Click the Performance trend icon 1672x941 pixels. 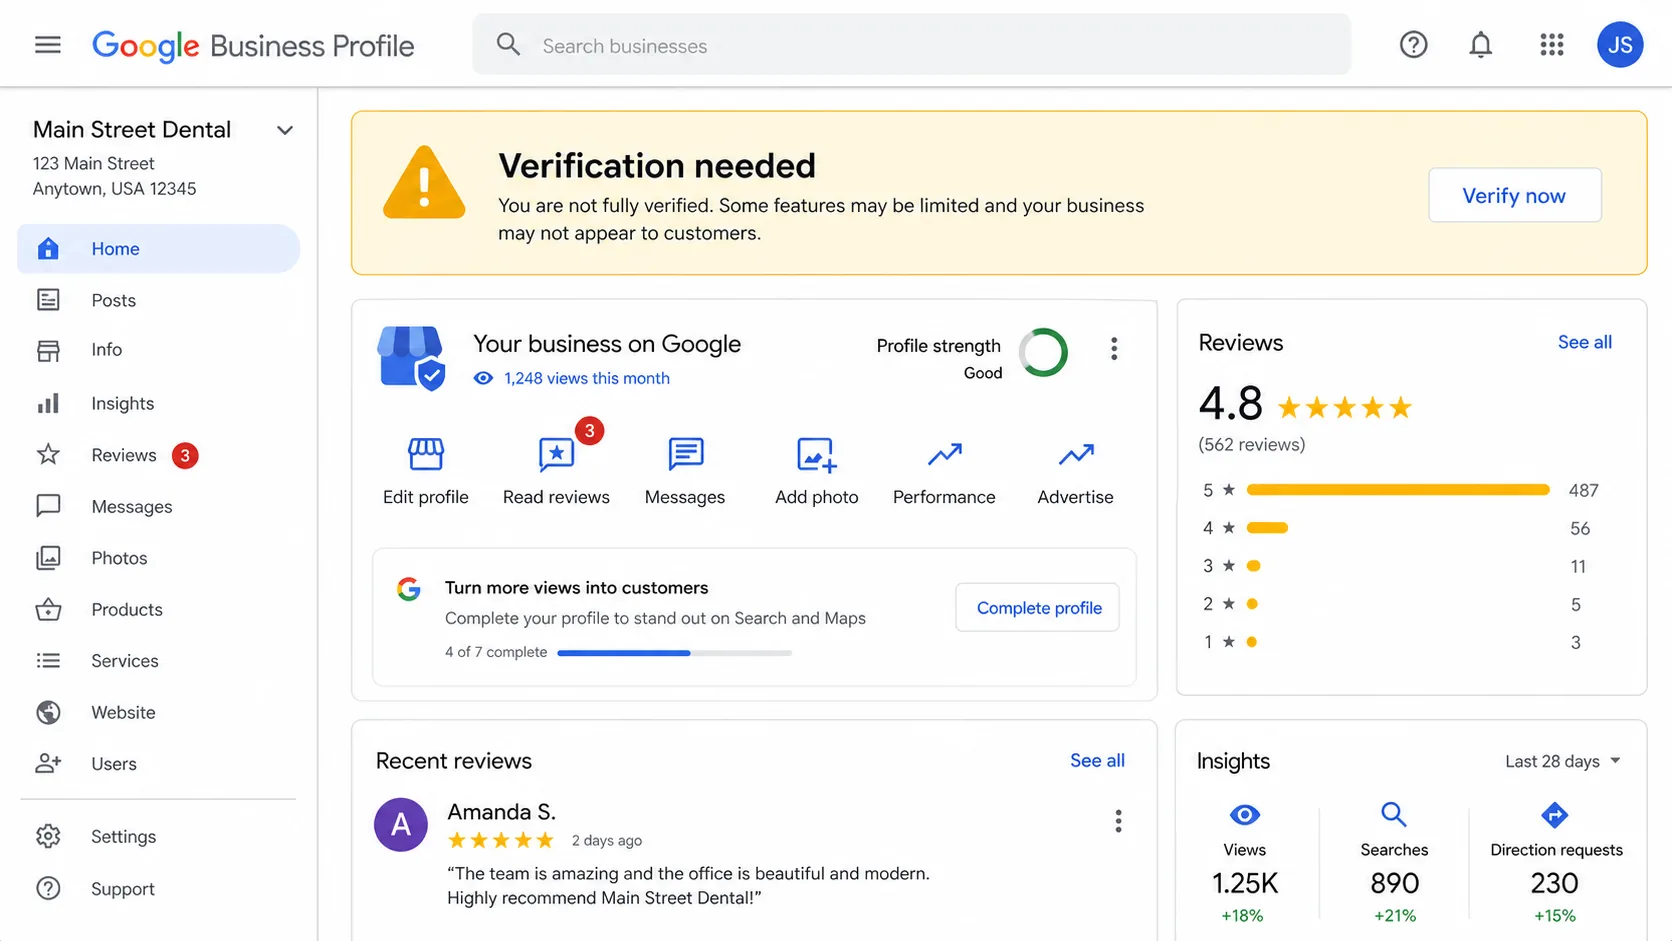pyautogui.click(x=944, y=455)
